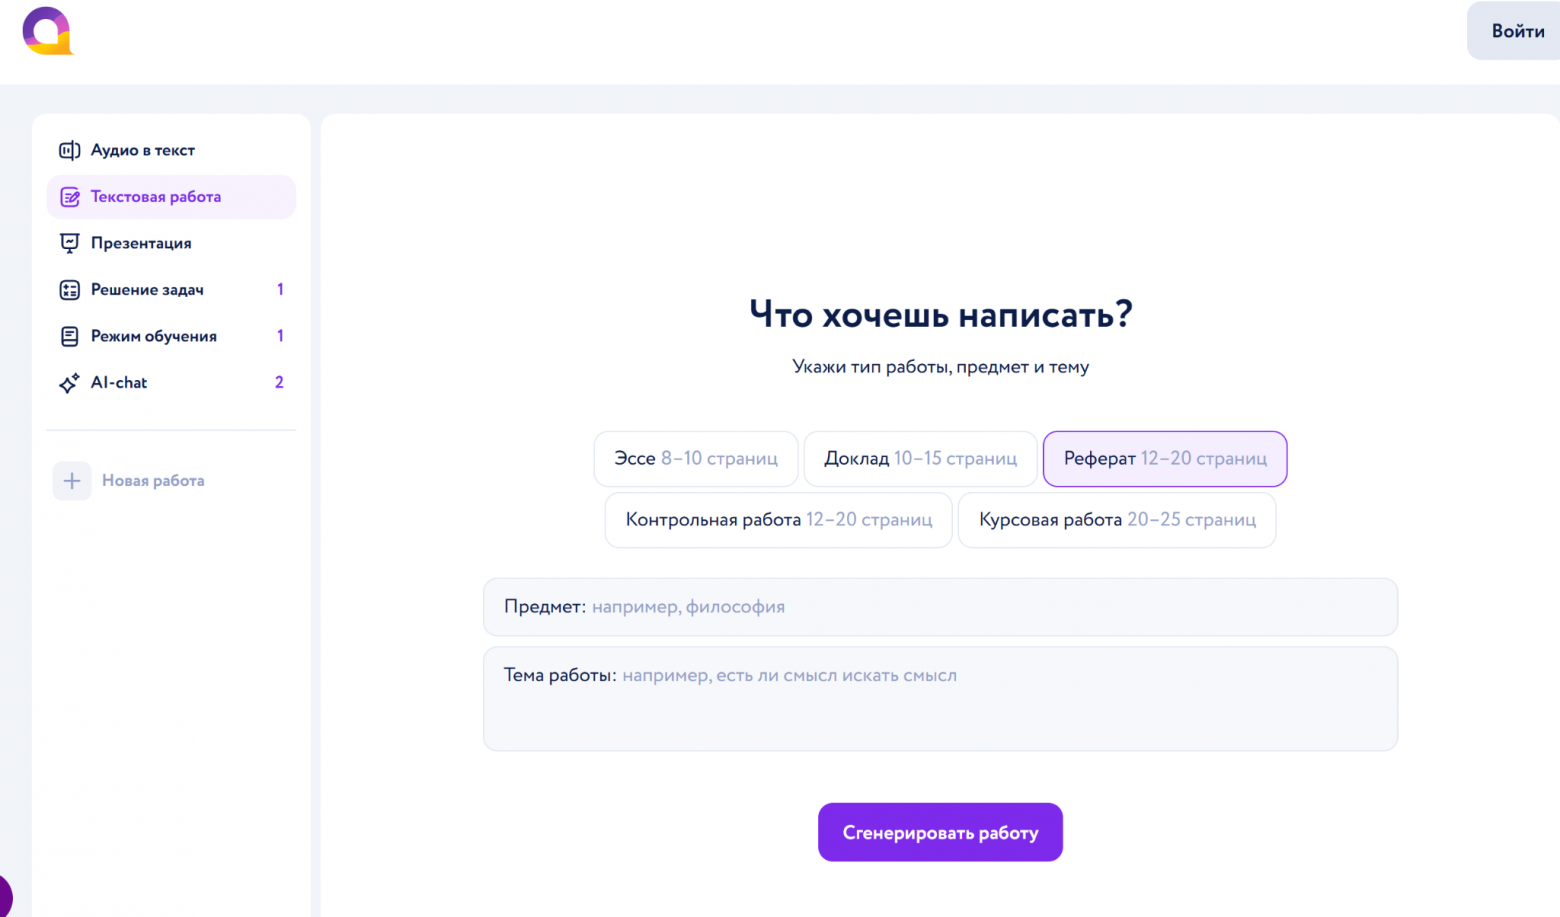Go to Решение задач in the sidebar
Viewport: 1560px width, 917px height.
pyautogui.click(x=171, y=290)
